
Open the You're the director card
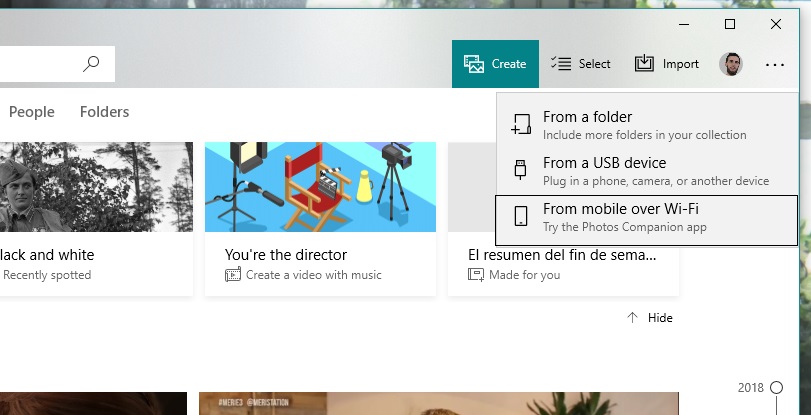[320, 218]
